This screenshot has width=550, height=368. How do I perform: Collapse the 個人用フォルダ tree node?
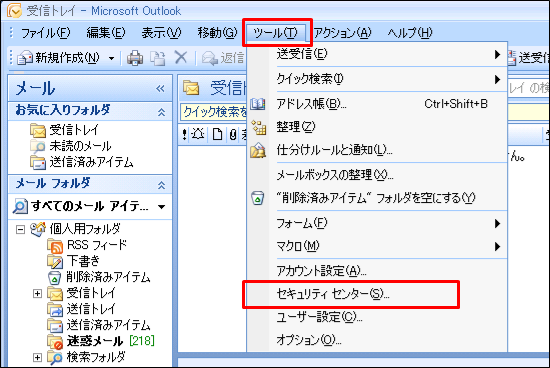pyautogui.click(x=21, y=229)
